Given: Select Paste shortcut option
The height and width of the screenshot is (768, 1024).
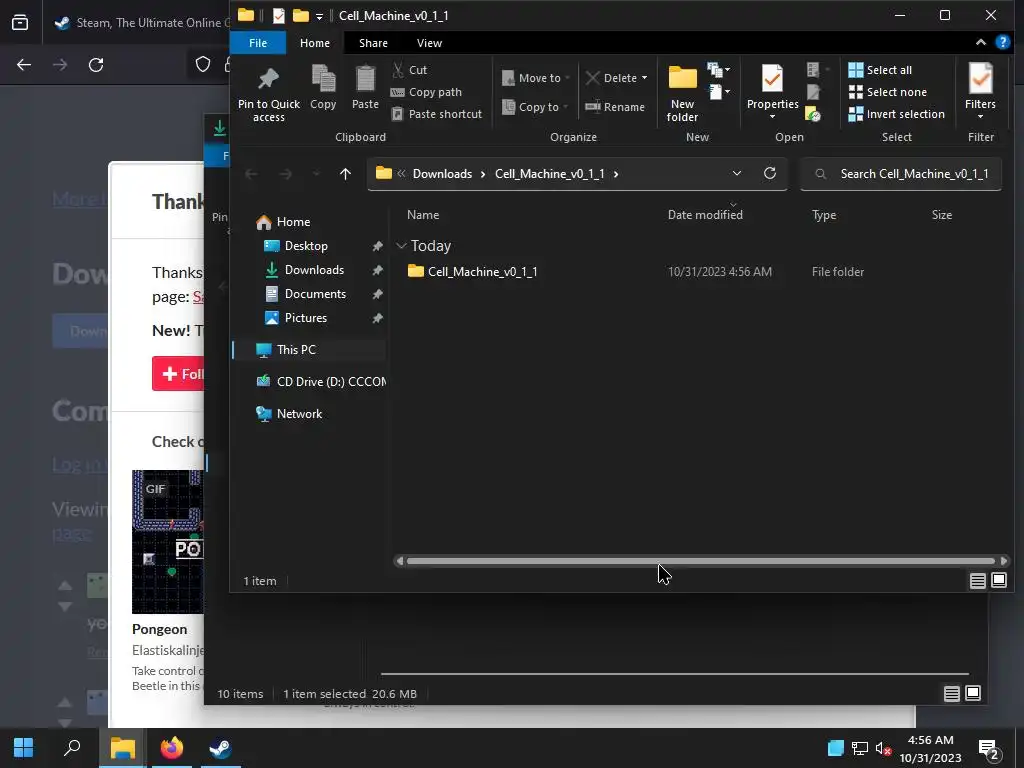Looking at the screenshot, I should (x=436, y=114).
